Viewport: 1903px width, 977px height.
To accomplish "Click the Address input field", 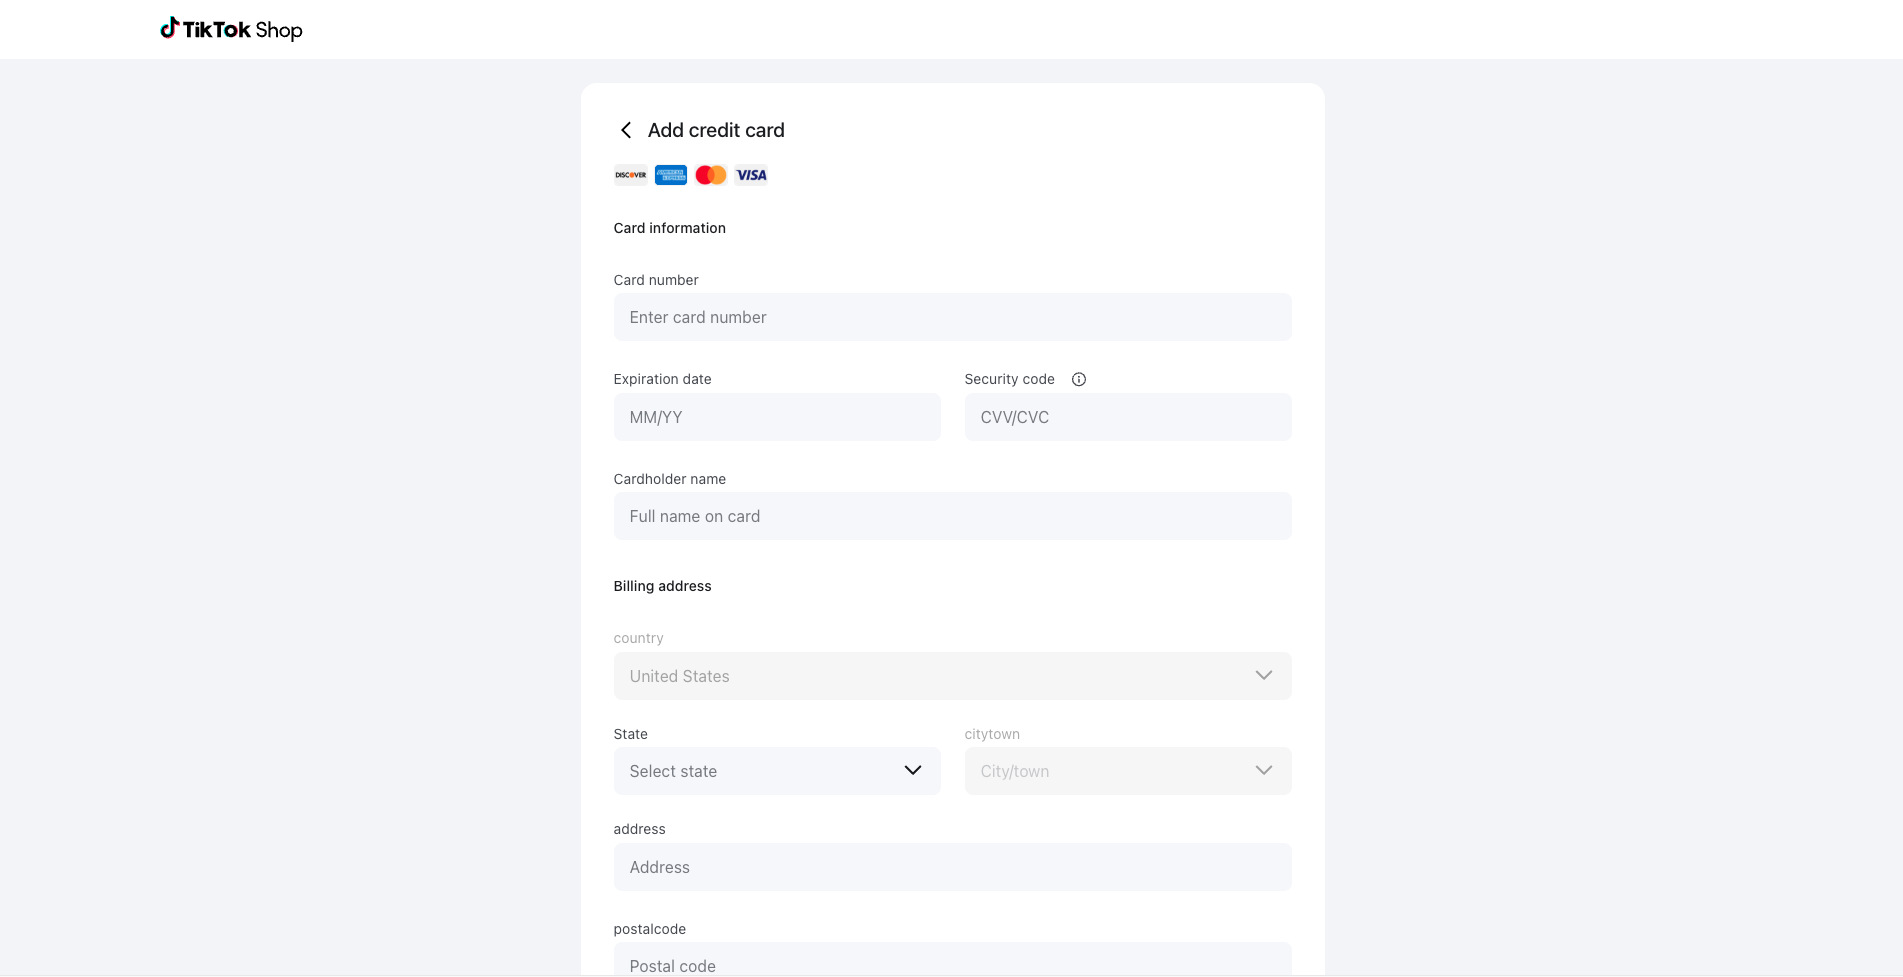I will (x=951, y=867).
